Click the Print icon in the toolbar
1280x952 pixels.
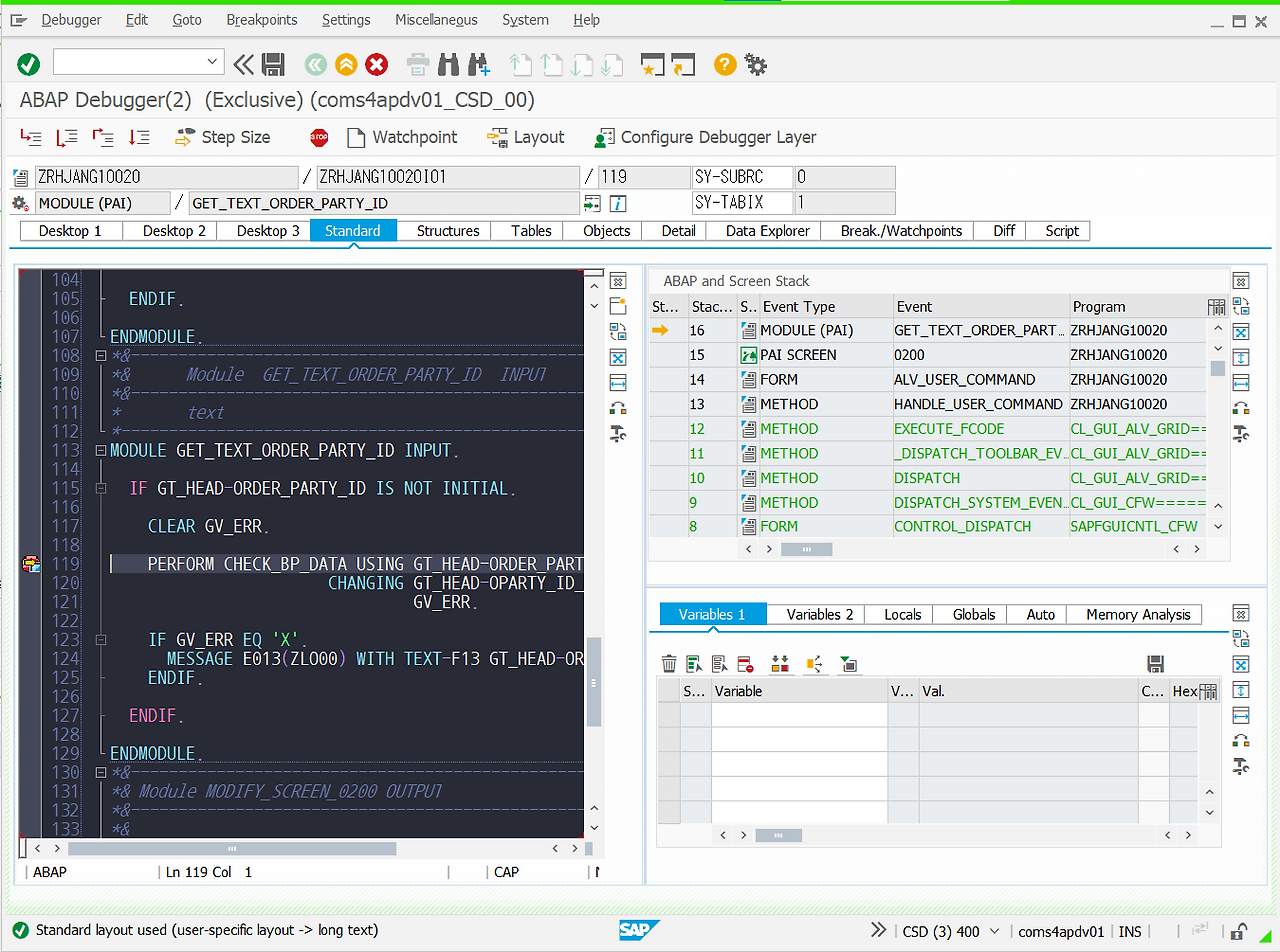418,65
